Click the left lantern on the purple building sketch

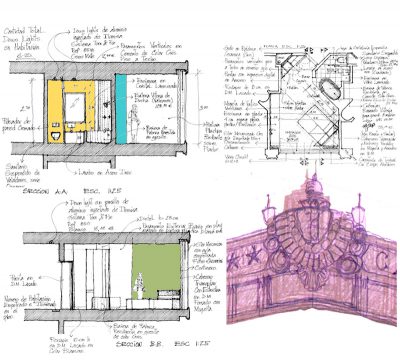[269, 211]
